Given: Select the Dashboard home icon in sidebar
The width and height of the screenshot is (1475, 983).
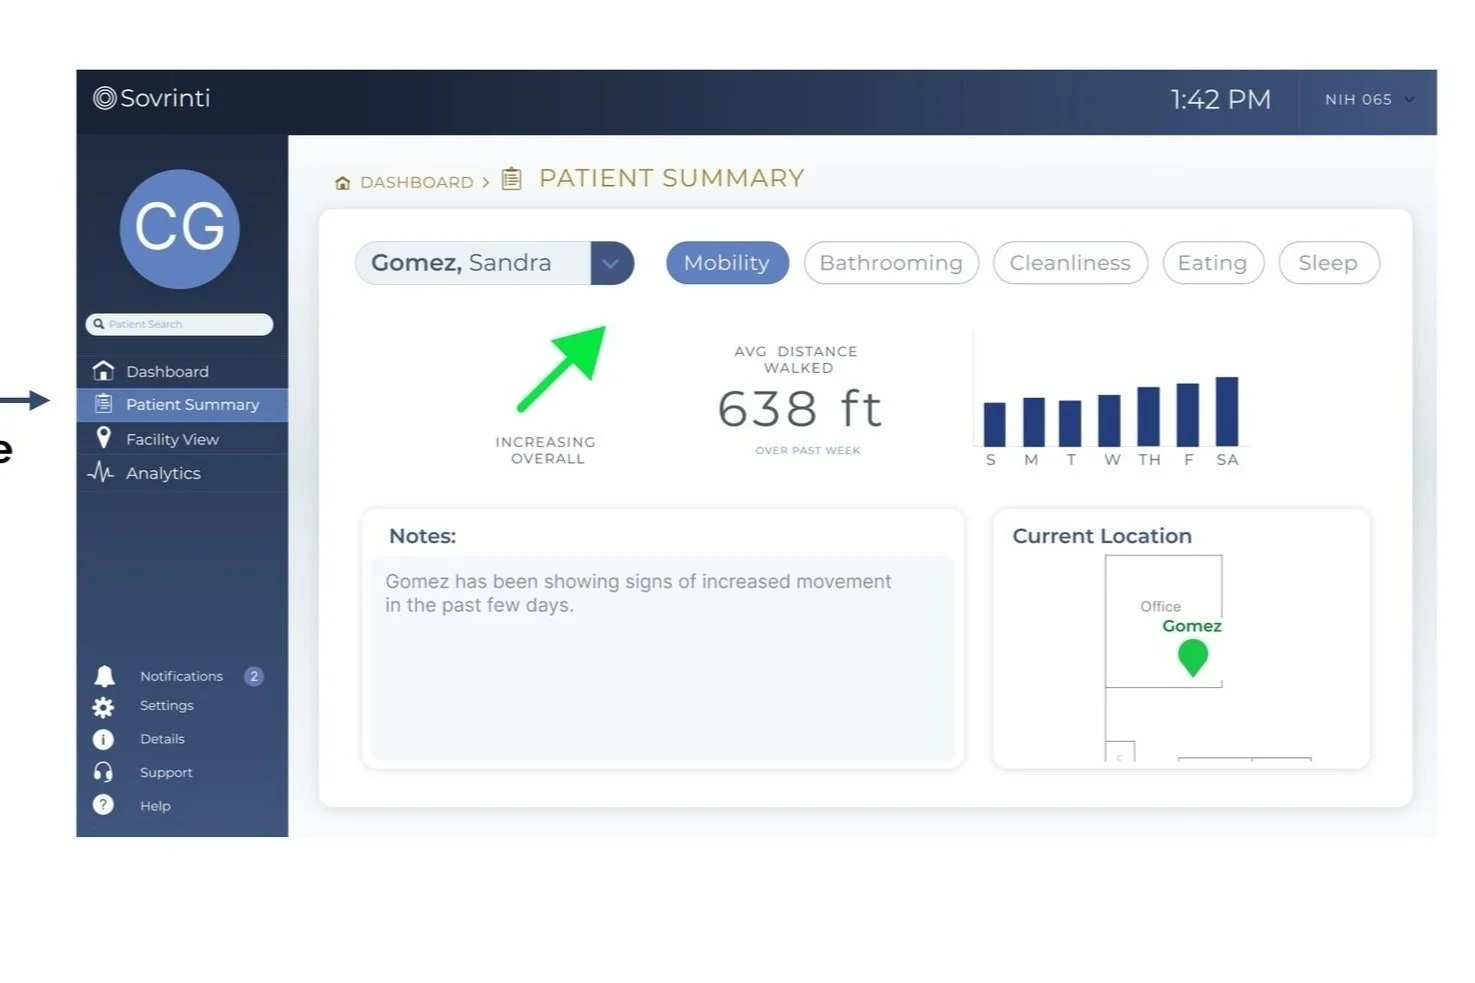Looking at the screenshot, I should [104, 371].
